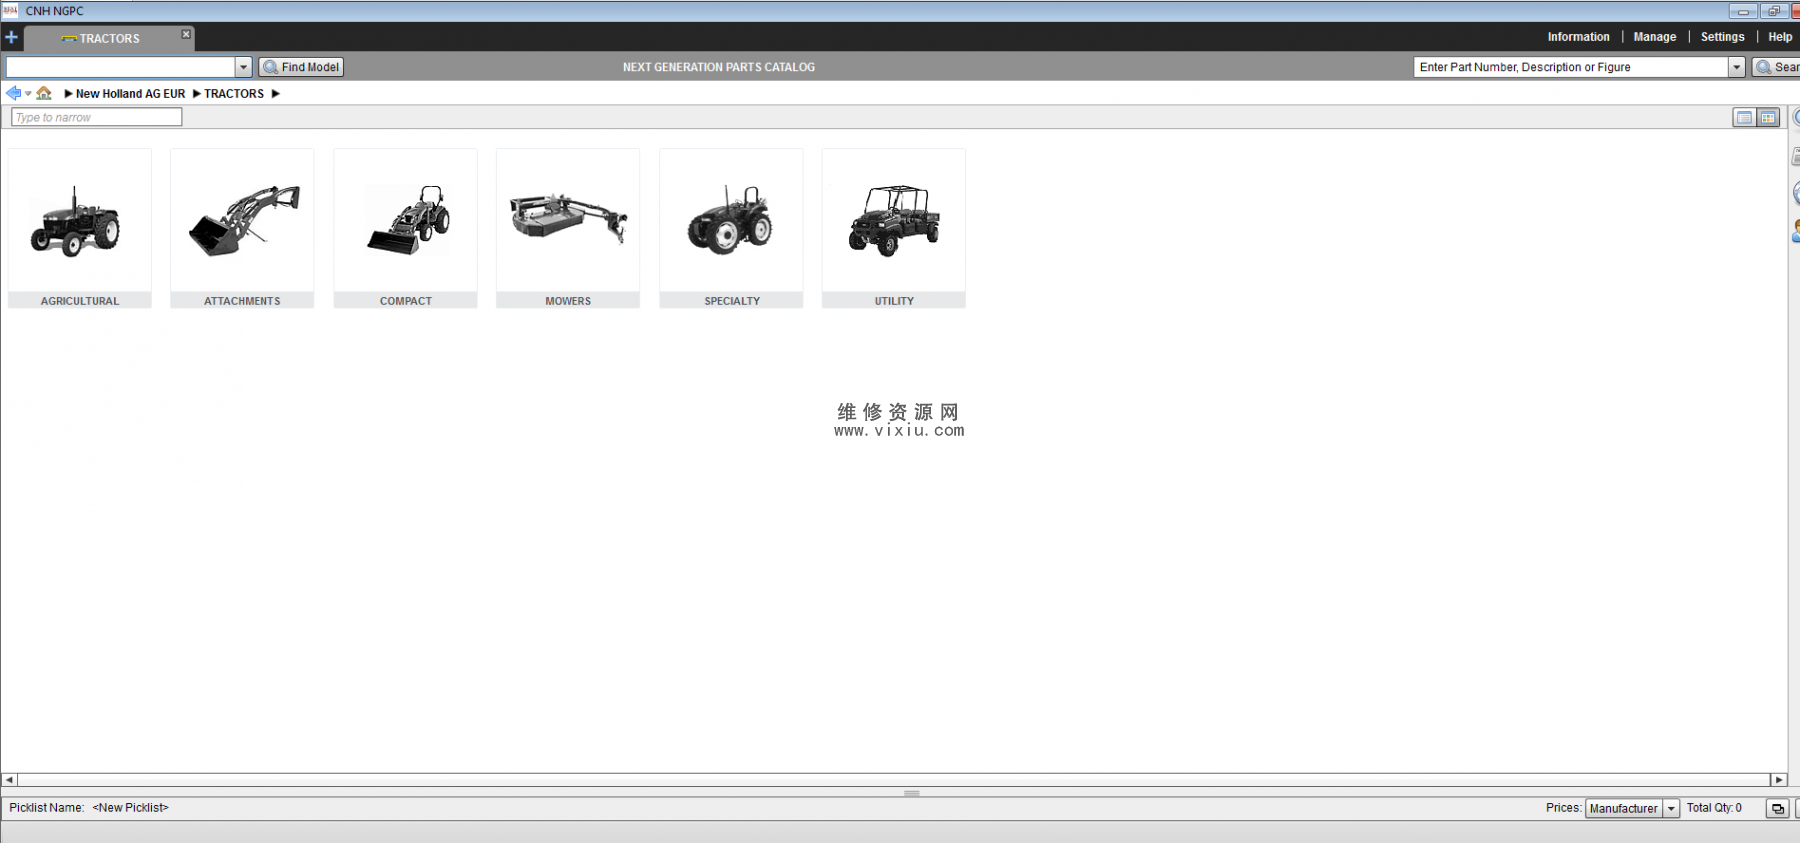Expand the arrow after TRACTORS breadcrumb
1800x843 pixels.
click(x=276, y=94)
